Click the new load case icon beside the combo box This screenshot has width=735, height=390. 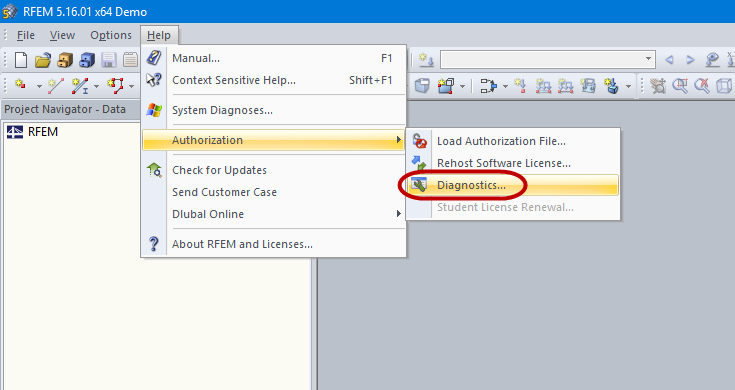coord(426,60)
